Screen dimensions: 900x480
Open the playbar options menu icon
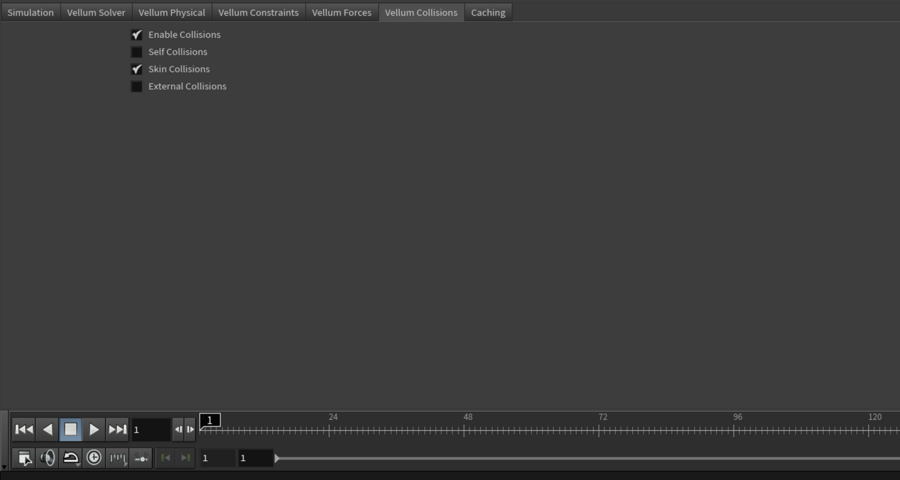[24, 458]
